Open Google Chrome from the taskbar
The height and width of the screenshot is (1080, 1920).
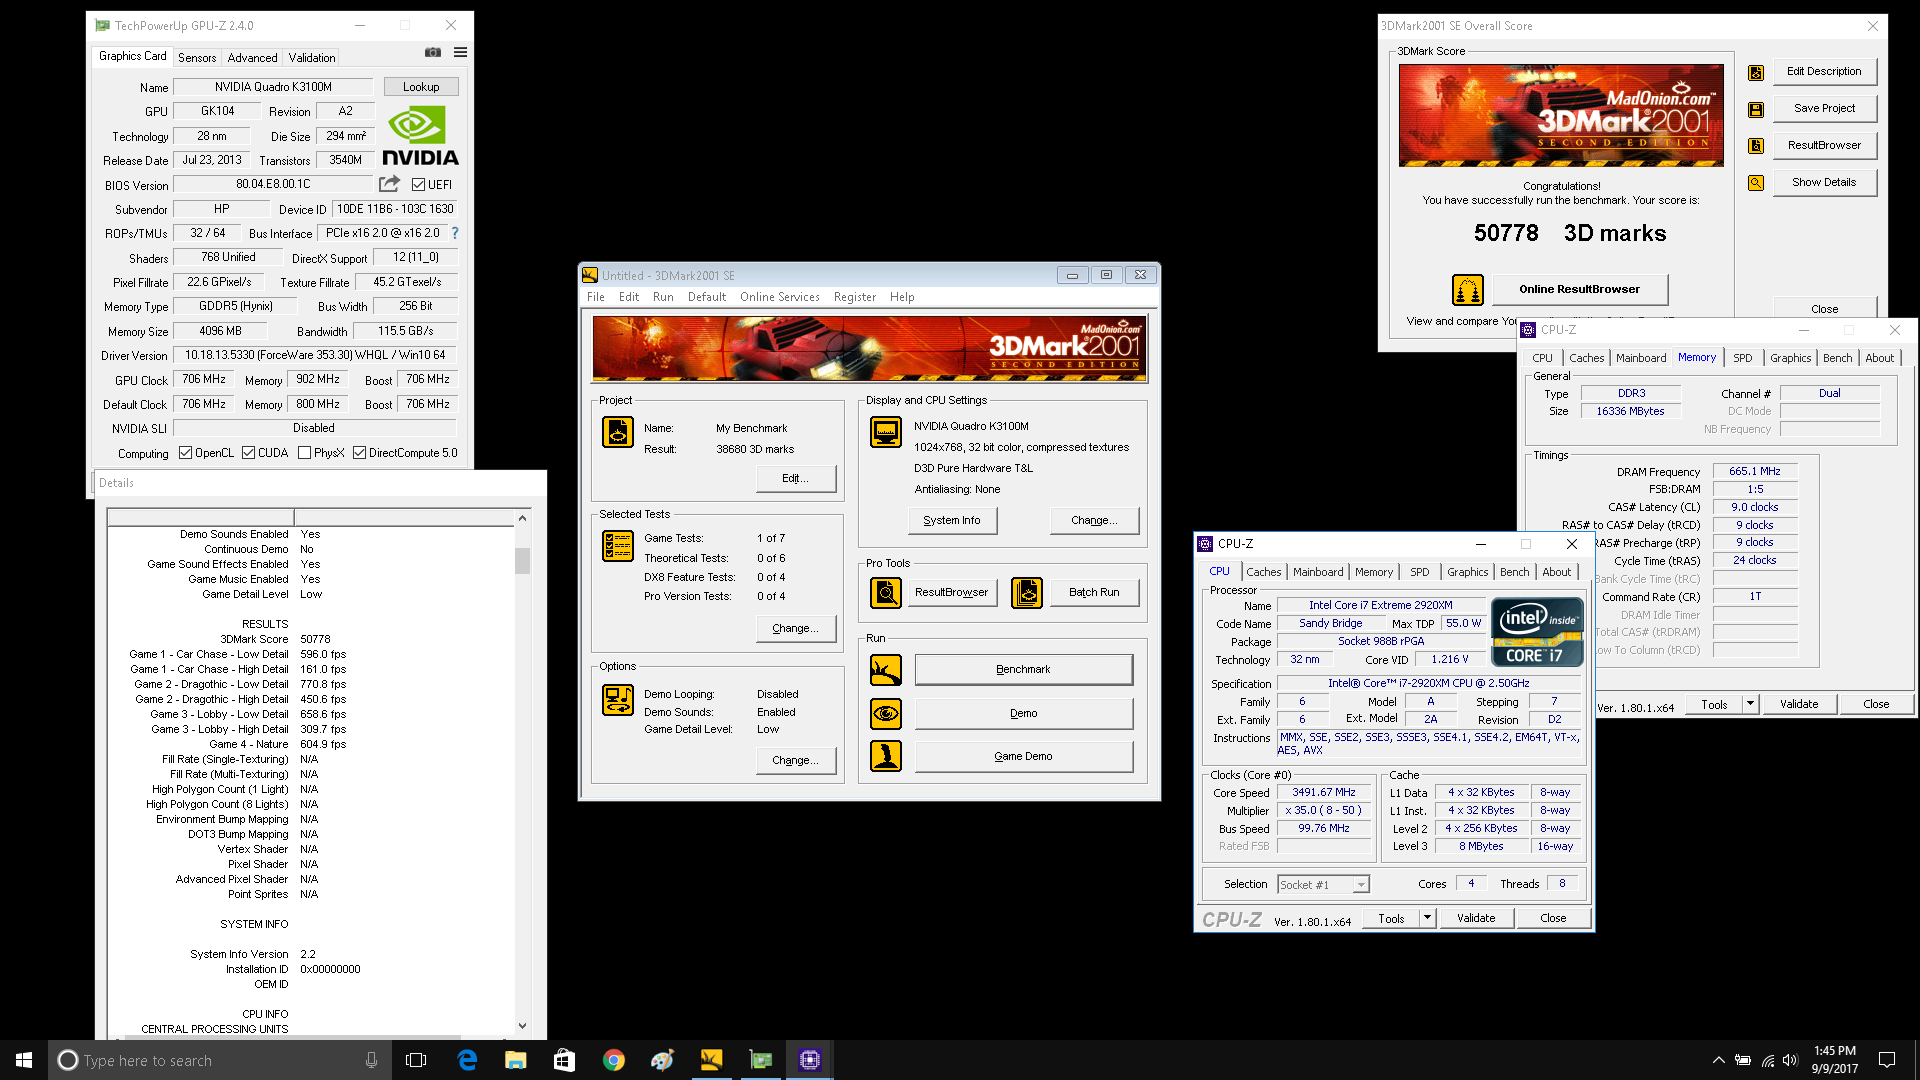pyautogui.click(x=614, y=1060)
